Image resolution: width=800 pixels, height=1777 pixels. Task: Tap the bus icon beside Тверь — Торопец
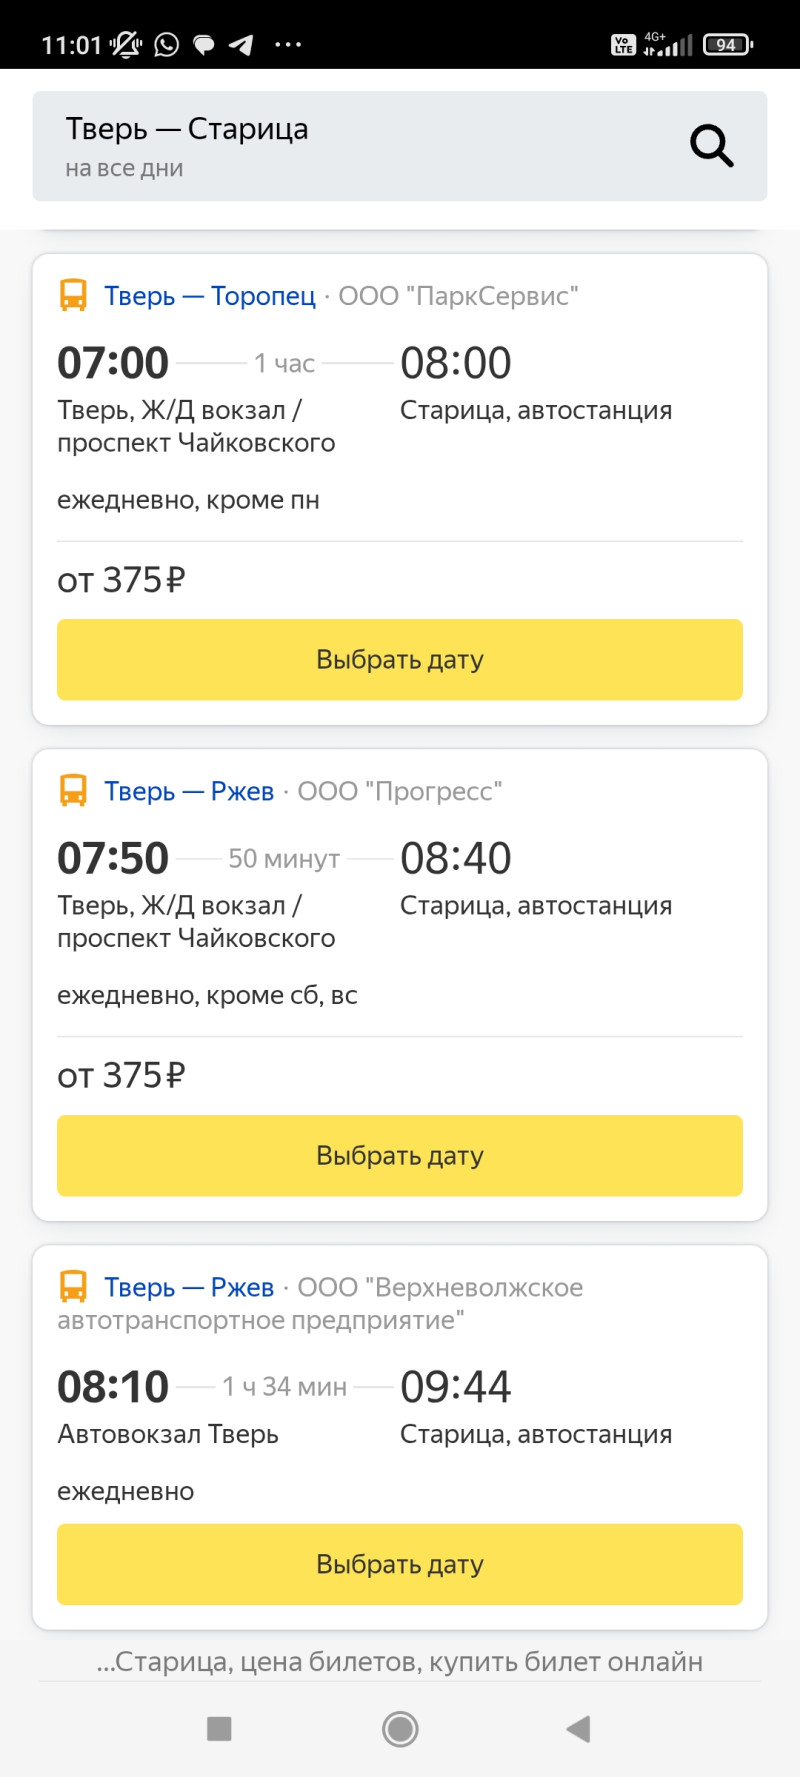tap(73, 296)
